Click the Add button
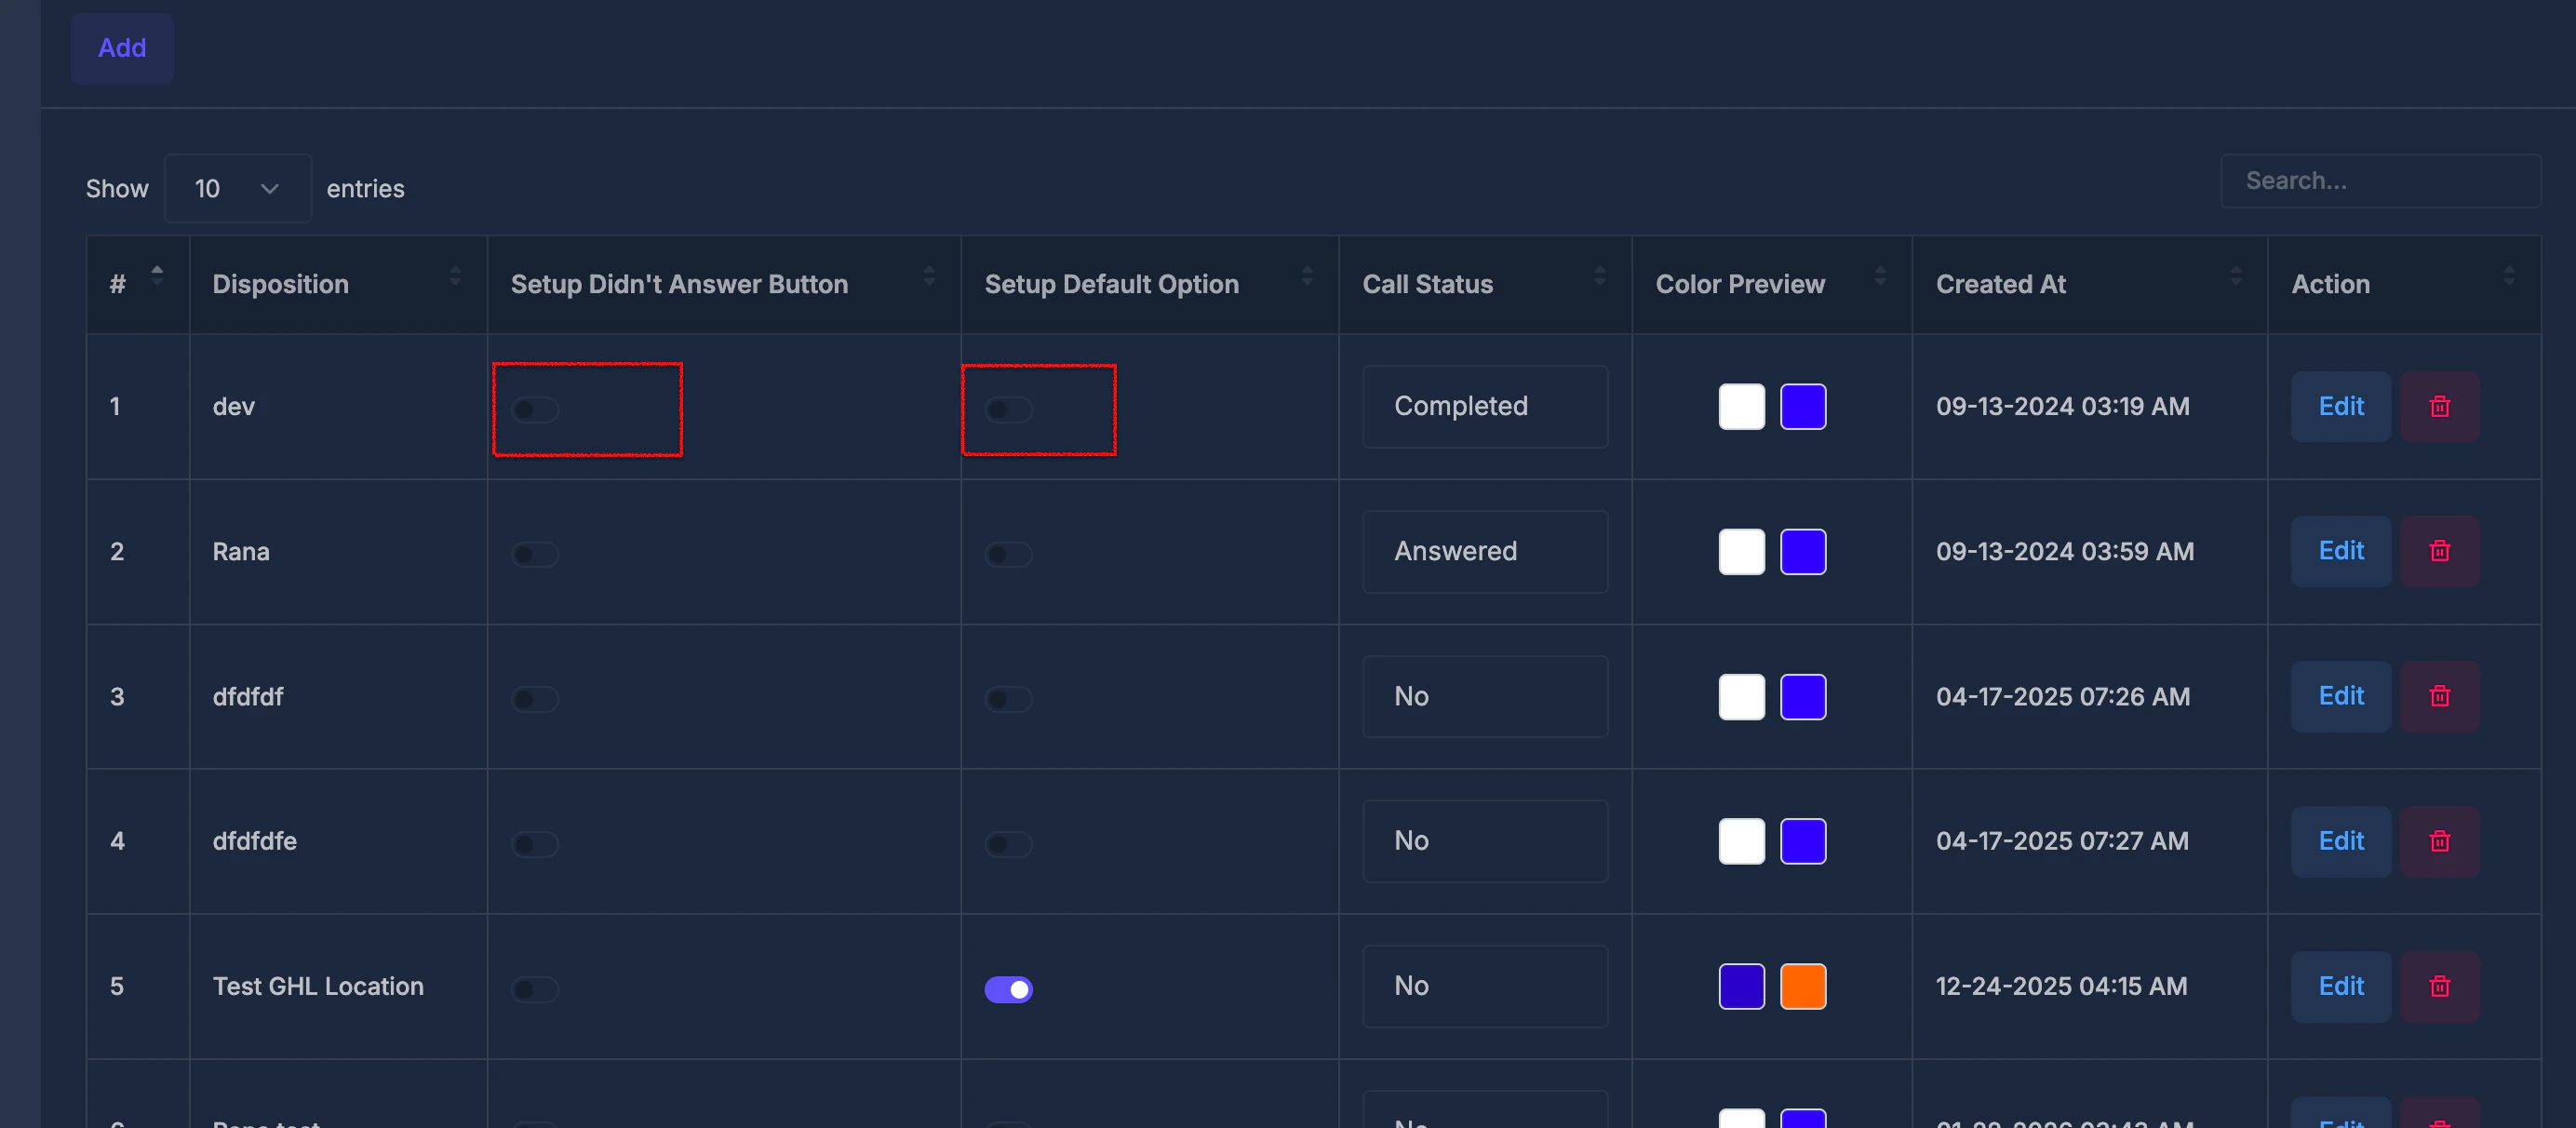 (x=122, y=48)
